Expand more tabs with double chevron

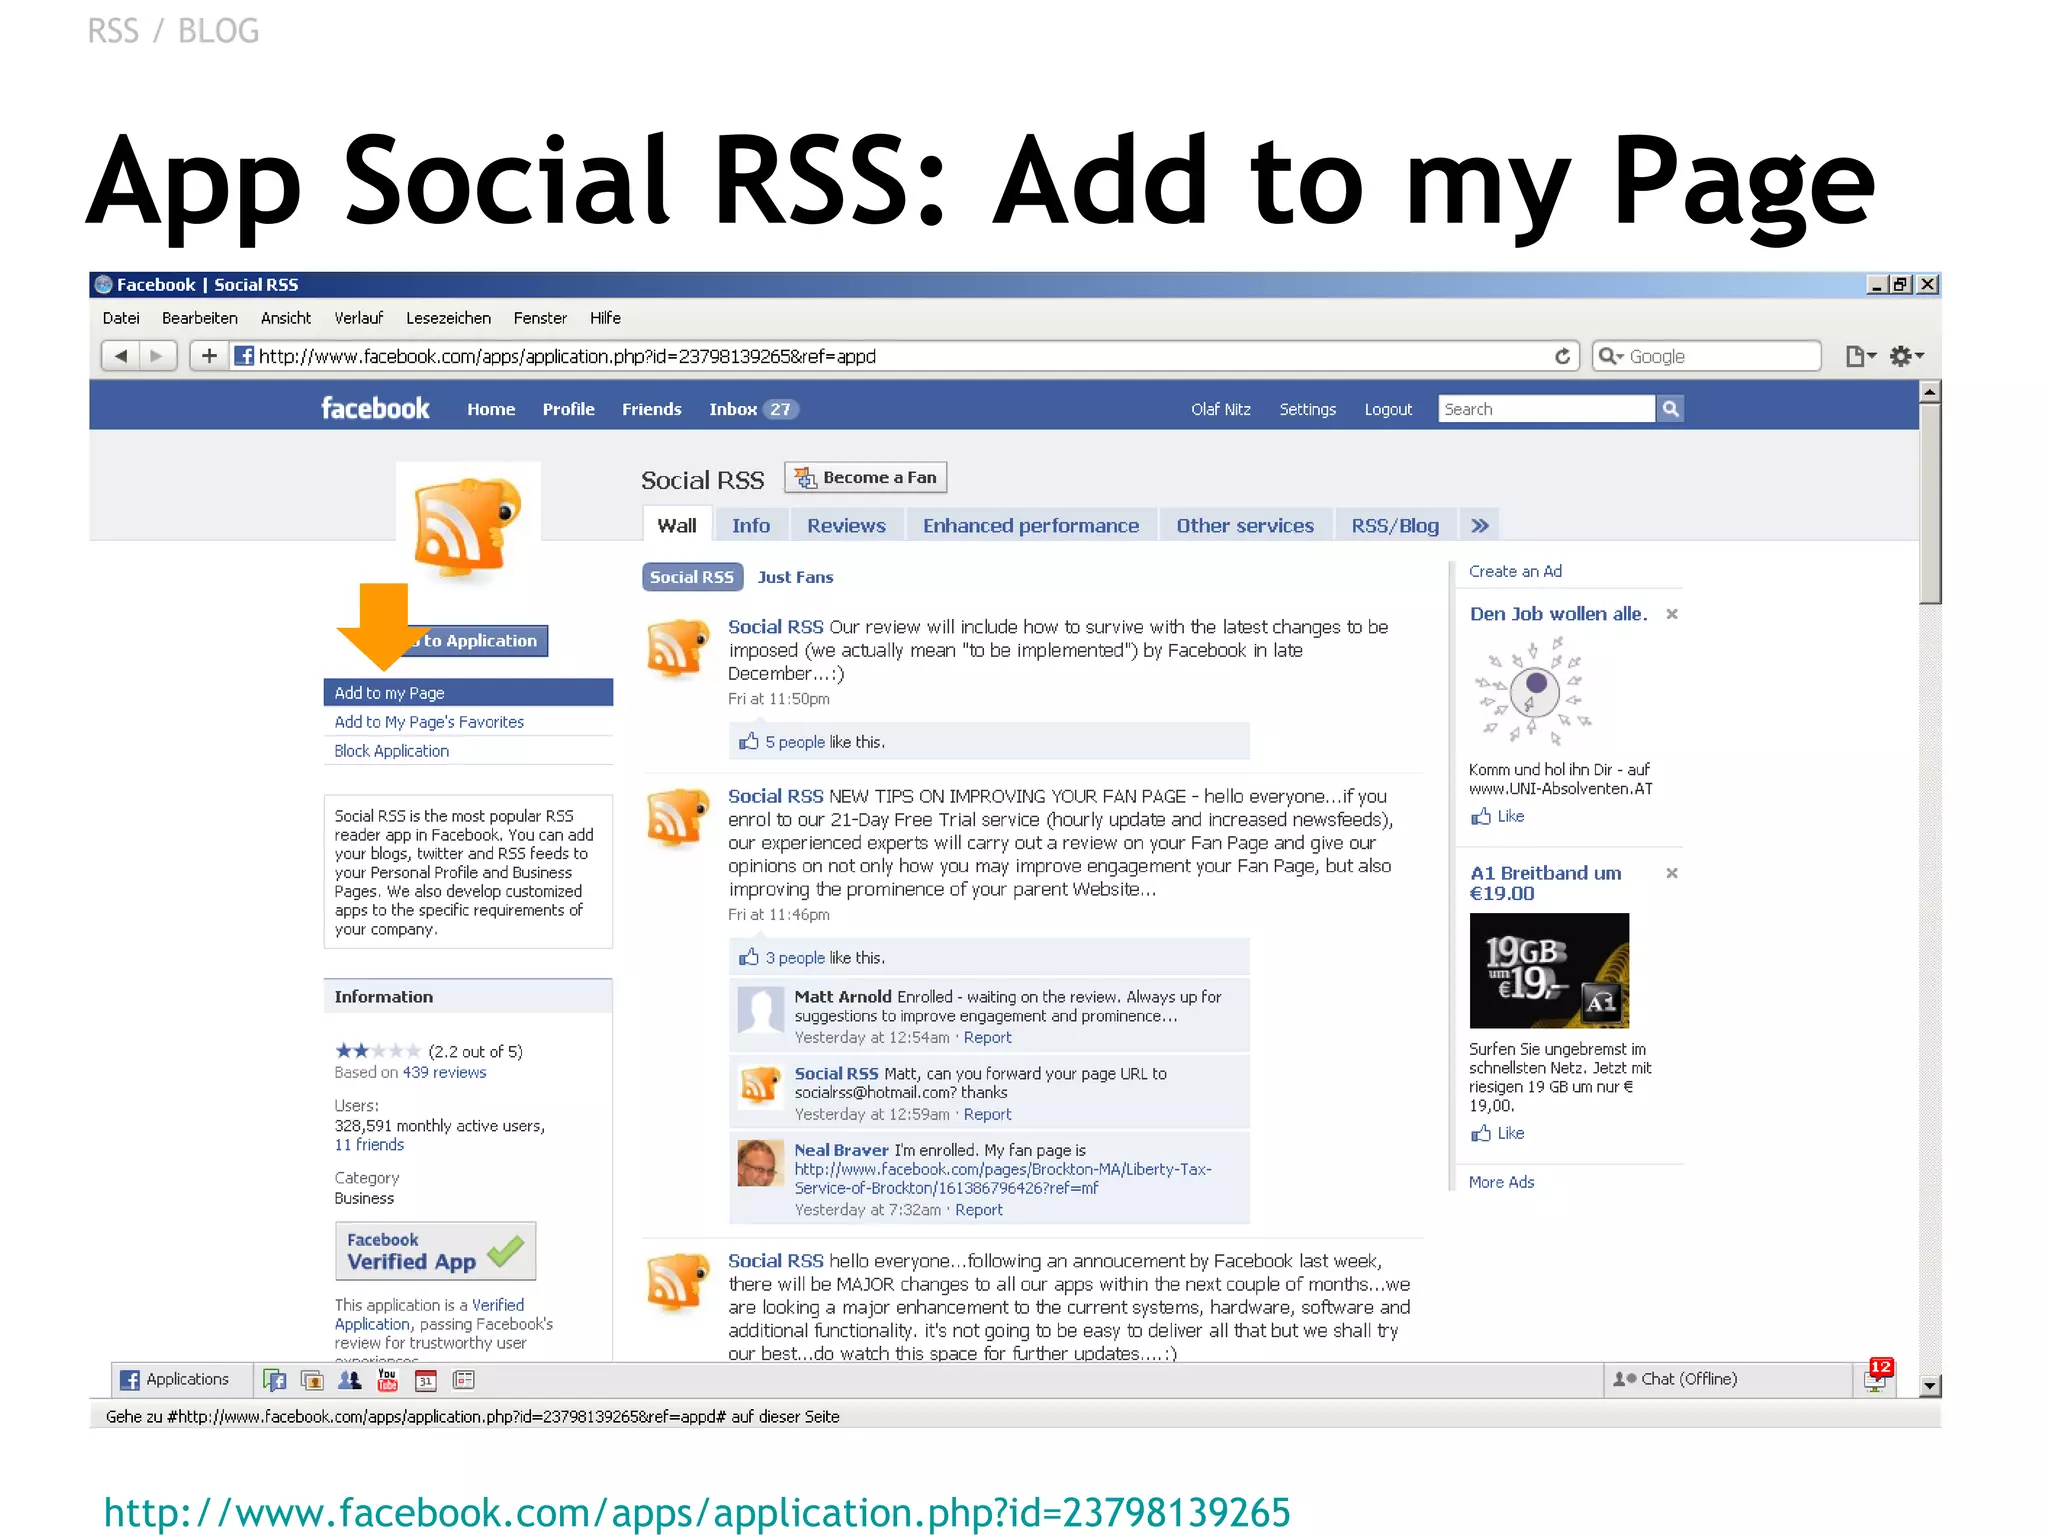(1480, 526)
